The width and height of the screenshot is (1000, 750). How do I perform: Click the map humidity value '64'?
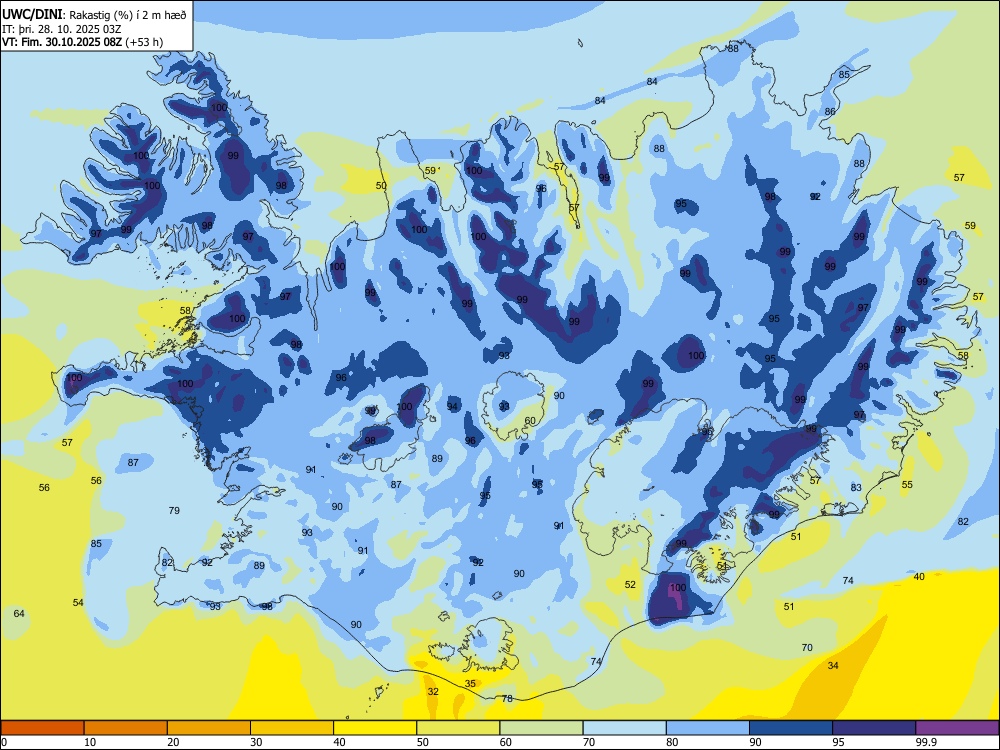tap(19, 613)
